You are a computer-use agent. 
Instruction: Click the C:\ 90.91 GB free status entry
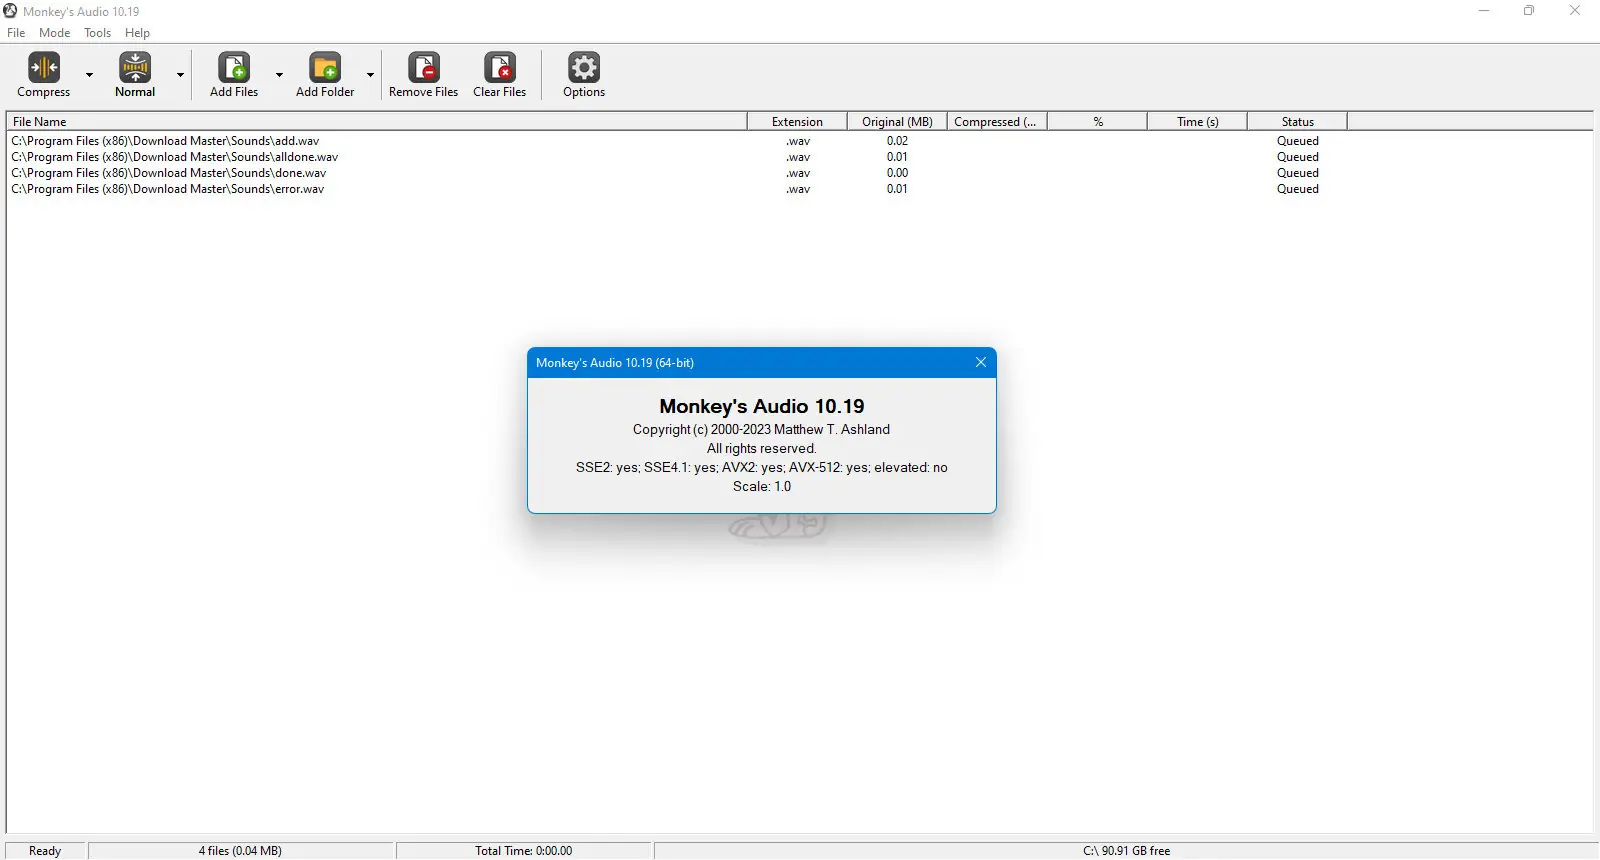tap(1126, 851)
